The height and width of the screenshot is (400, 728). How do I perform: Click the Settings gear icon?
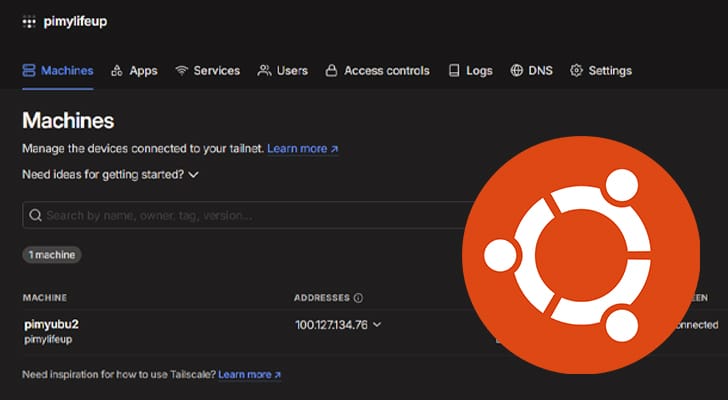[576, 71]
